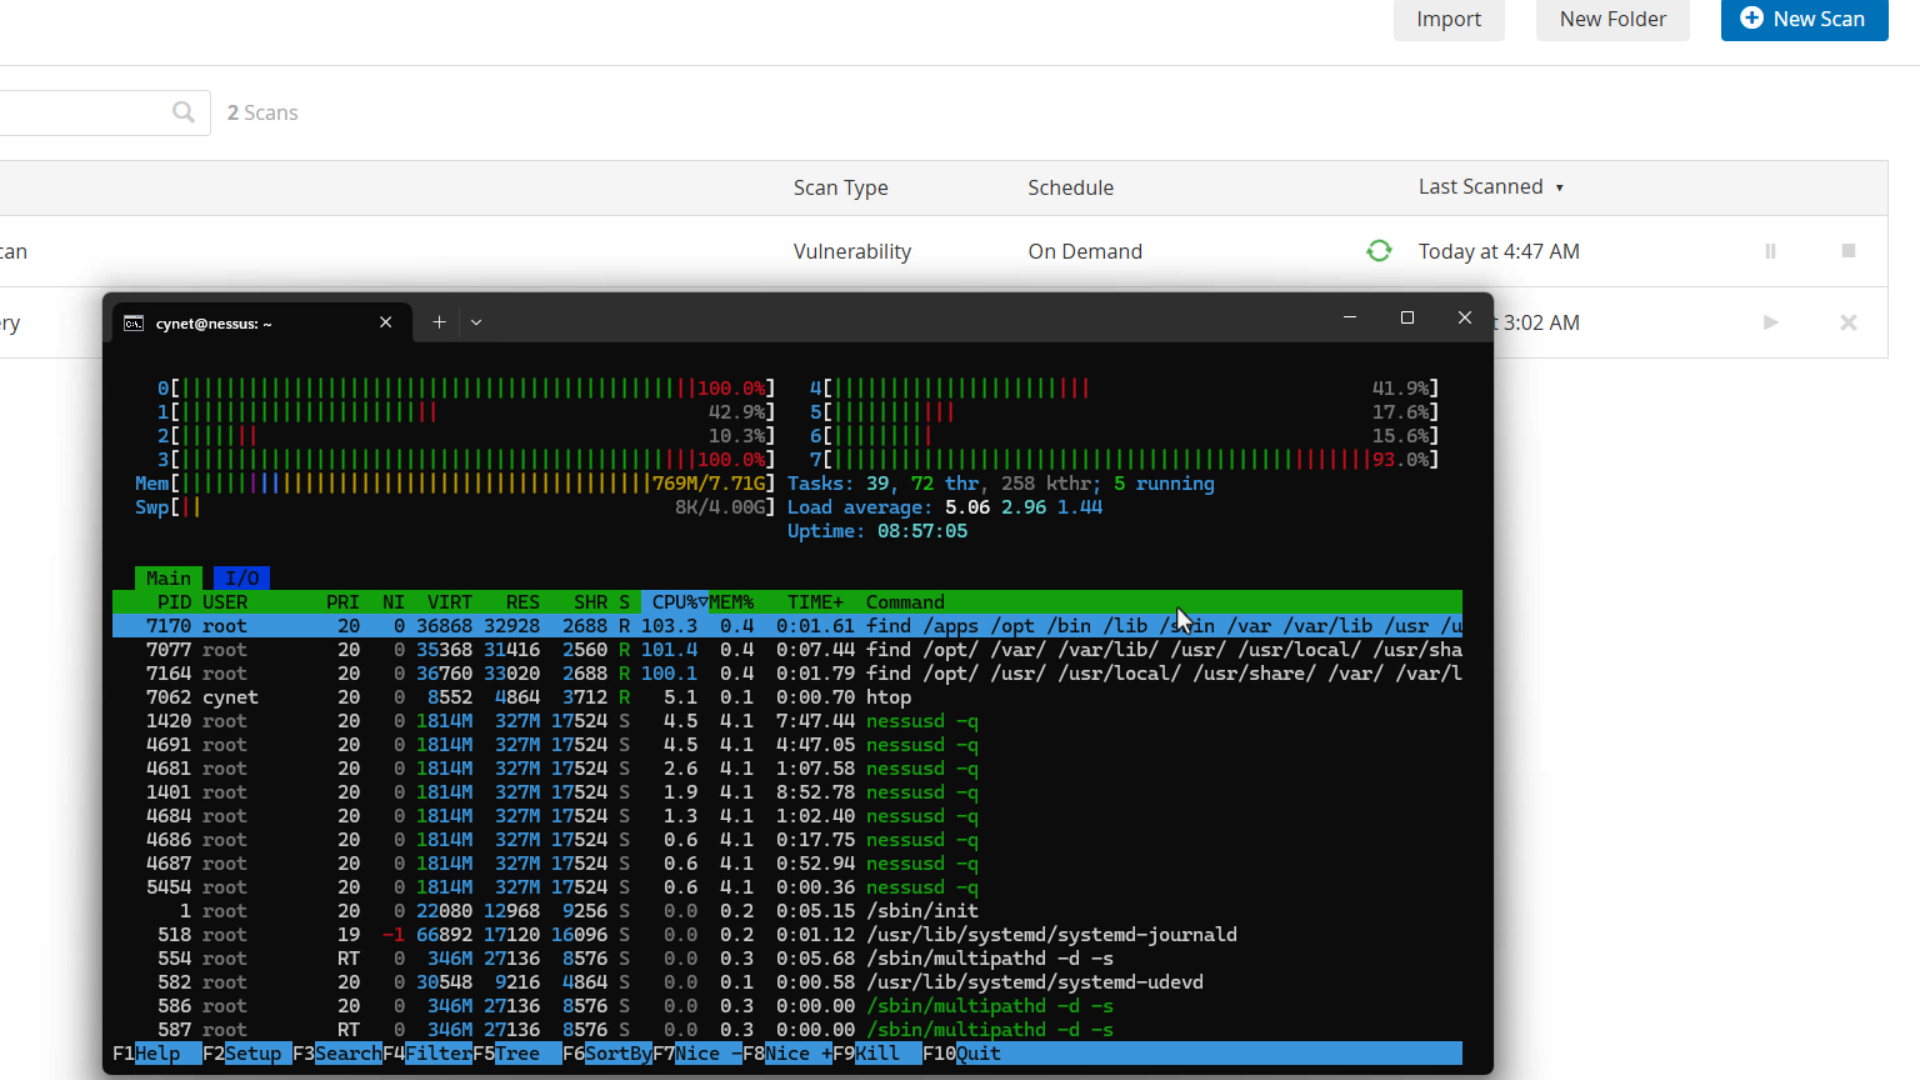
Task: Click F9 Kill in htop footer
Action: coord(876,1053)
